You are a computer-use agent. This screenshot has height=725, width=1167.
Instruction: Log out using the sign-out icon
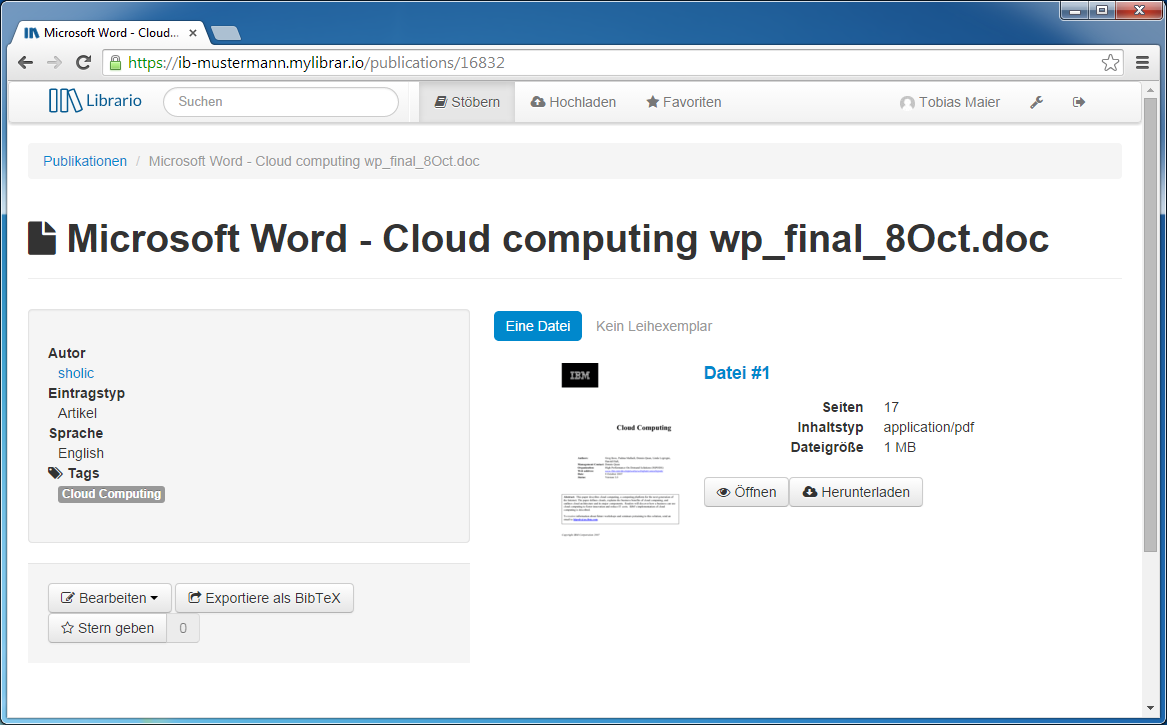pyautogui.click(x=1078, y=102)
